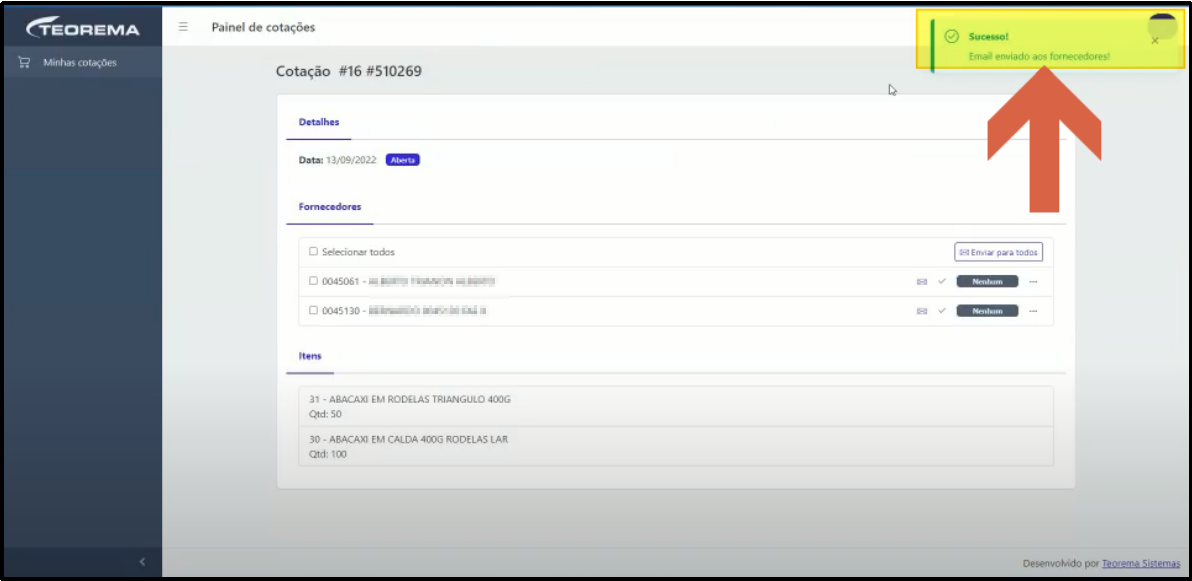Click Nenhum badge for supplier 0045130
The image size is (1192, 581).
coord(987,311)
